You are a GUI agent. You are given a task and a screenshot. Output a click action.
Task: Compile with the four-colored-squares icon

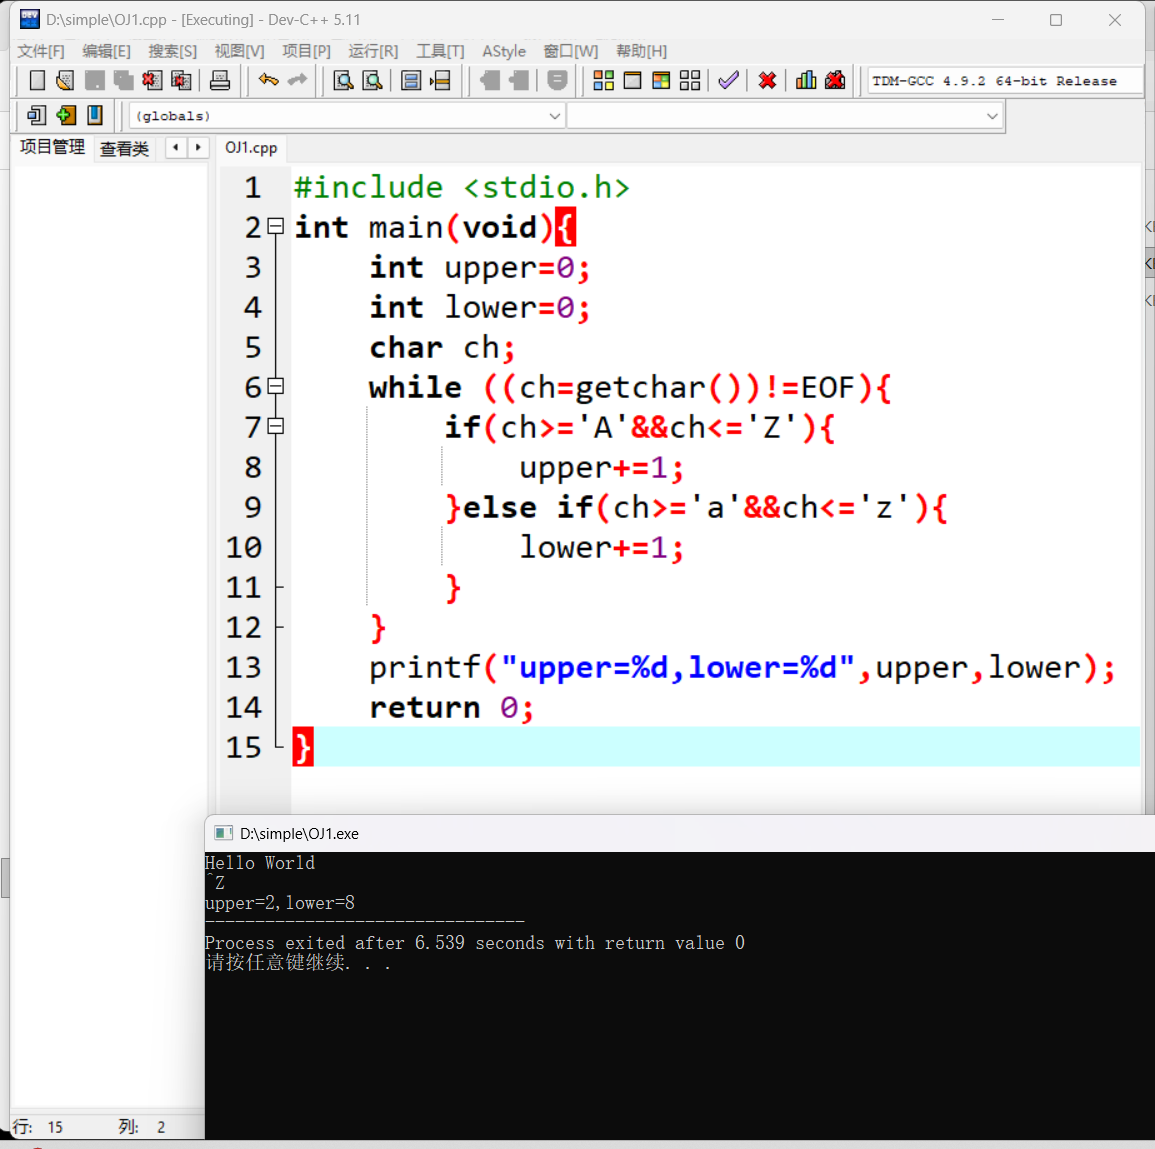pos(603,80)
